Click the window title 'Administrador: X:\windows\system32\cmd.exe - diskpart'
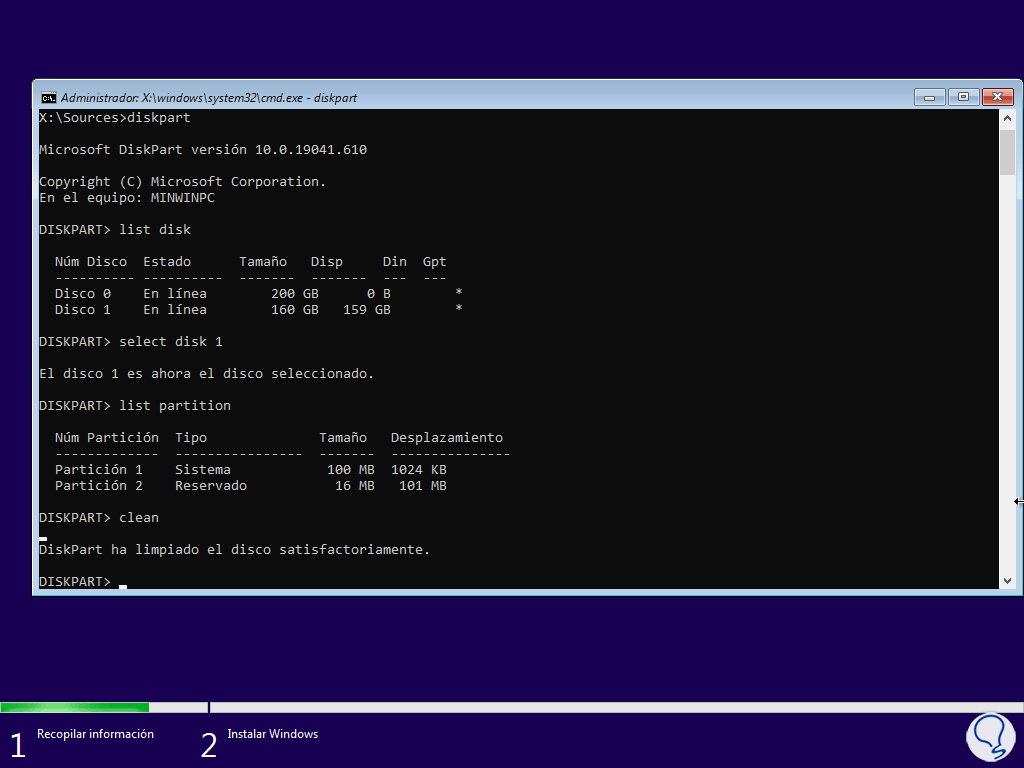 click(209, 98)
